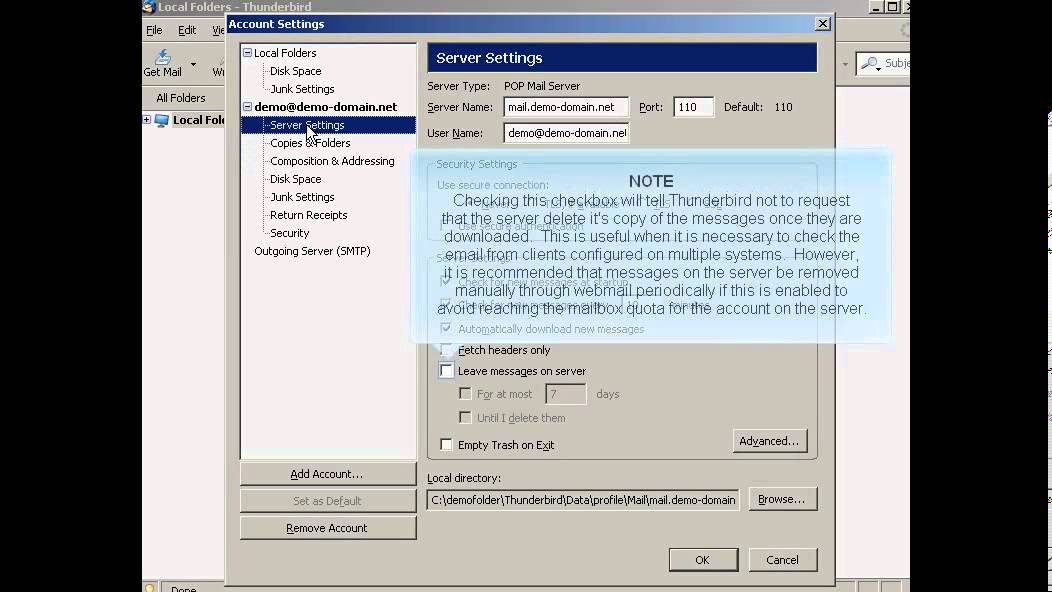This screenshot has width=1052, height=592.
Task: Click the Server Name input field
Action: [566, 107]
